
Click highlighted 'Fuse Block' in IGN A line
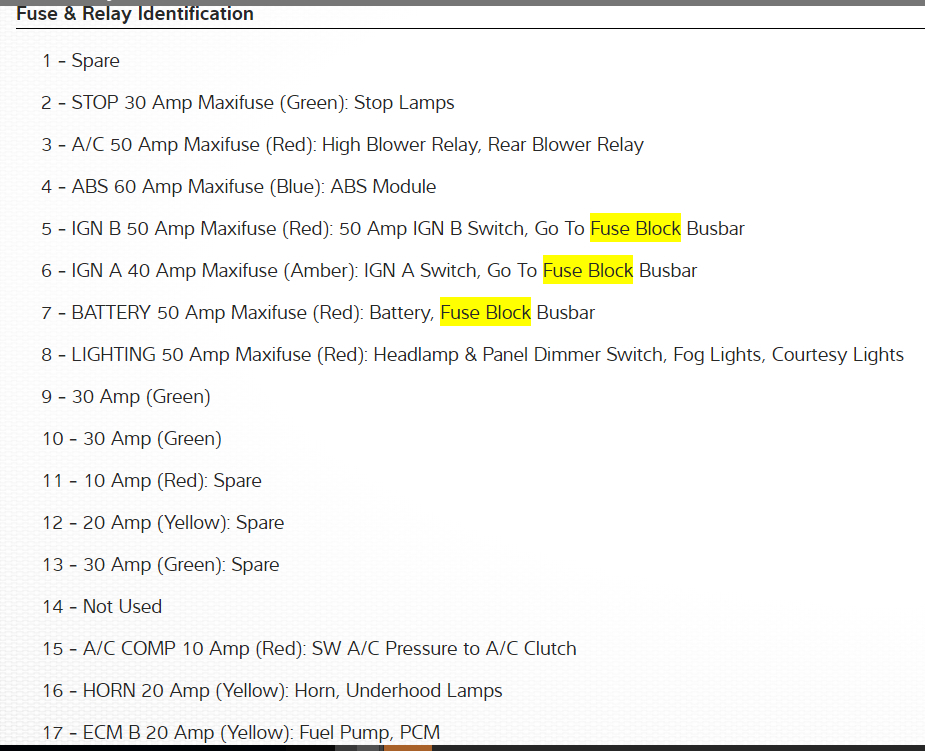point(588,270)
